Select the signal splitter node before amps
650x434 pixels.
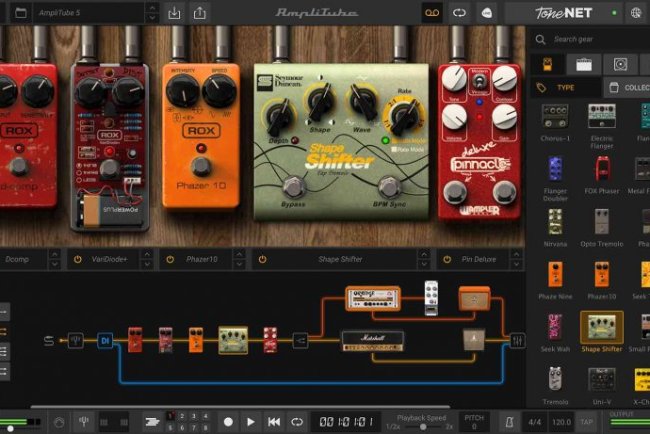pos(300,341)
